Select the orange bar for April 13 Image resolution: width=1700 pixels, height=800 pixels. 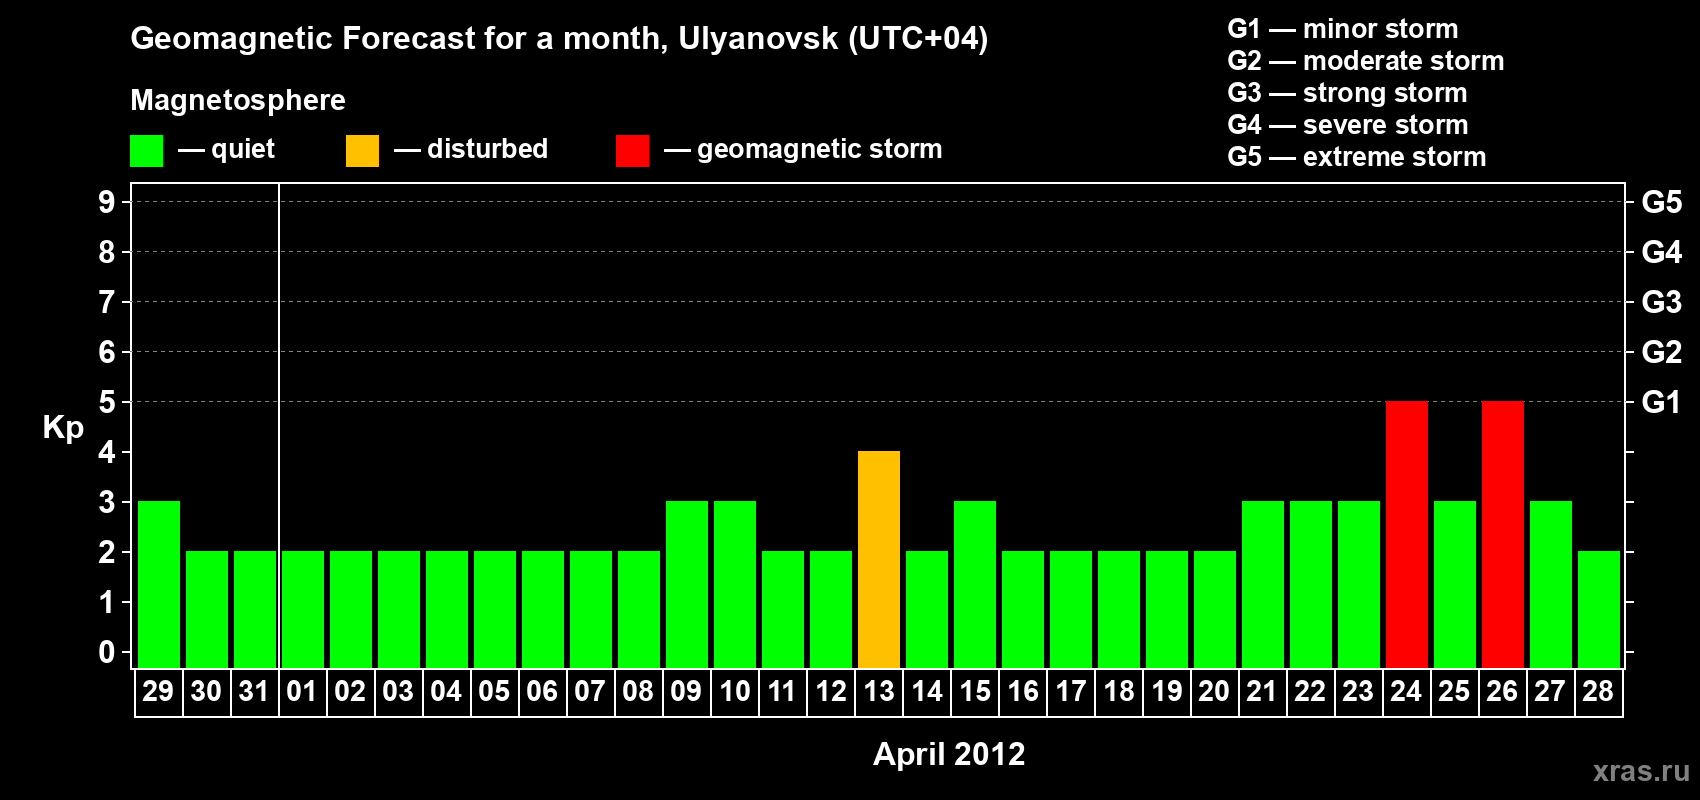pyautogui.click(x=879, y=559)
